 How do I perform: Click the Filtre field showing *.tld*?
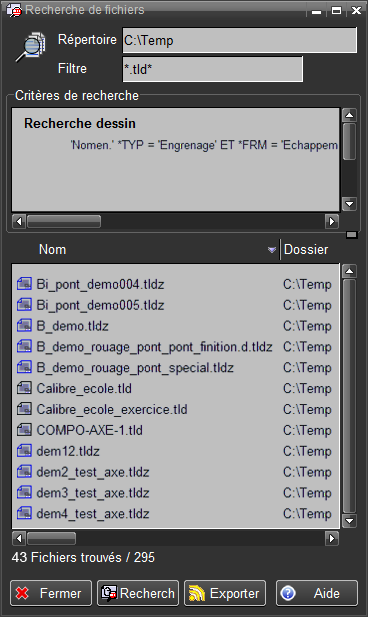[213, 69]
